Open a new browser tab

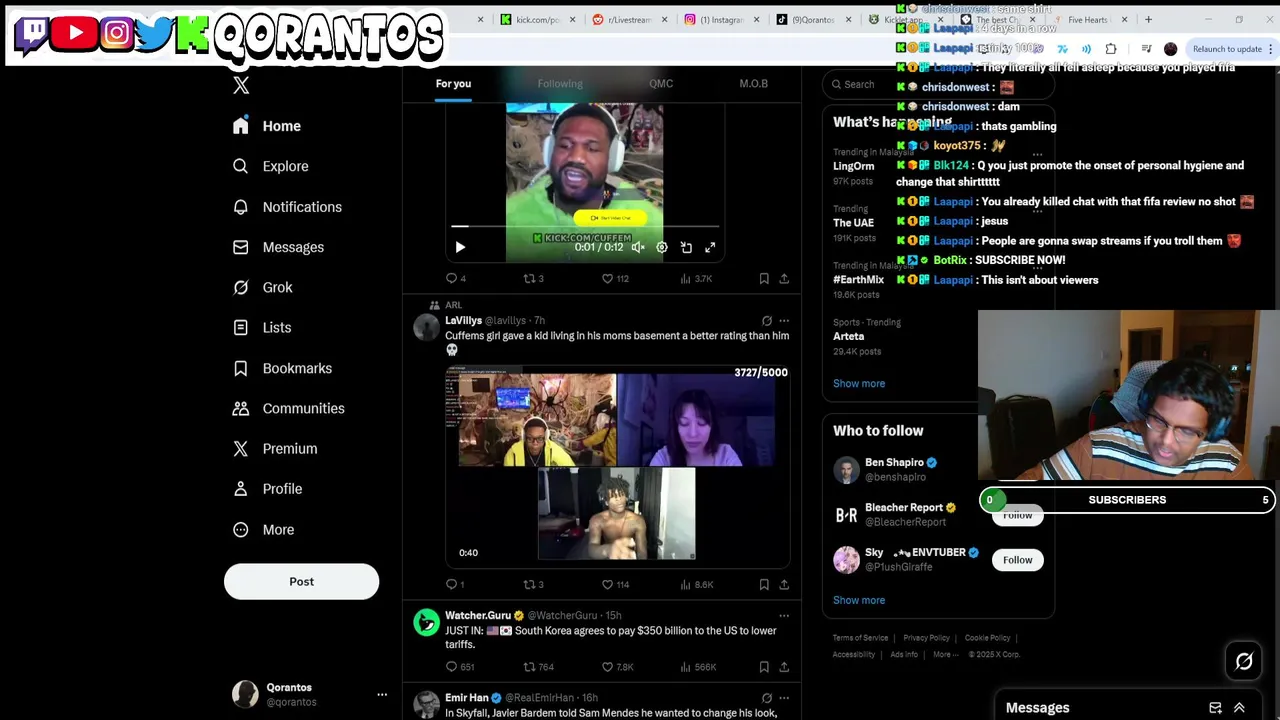point(1148,19)
